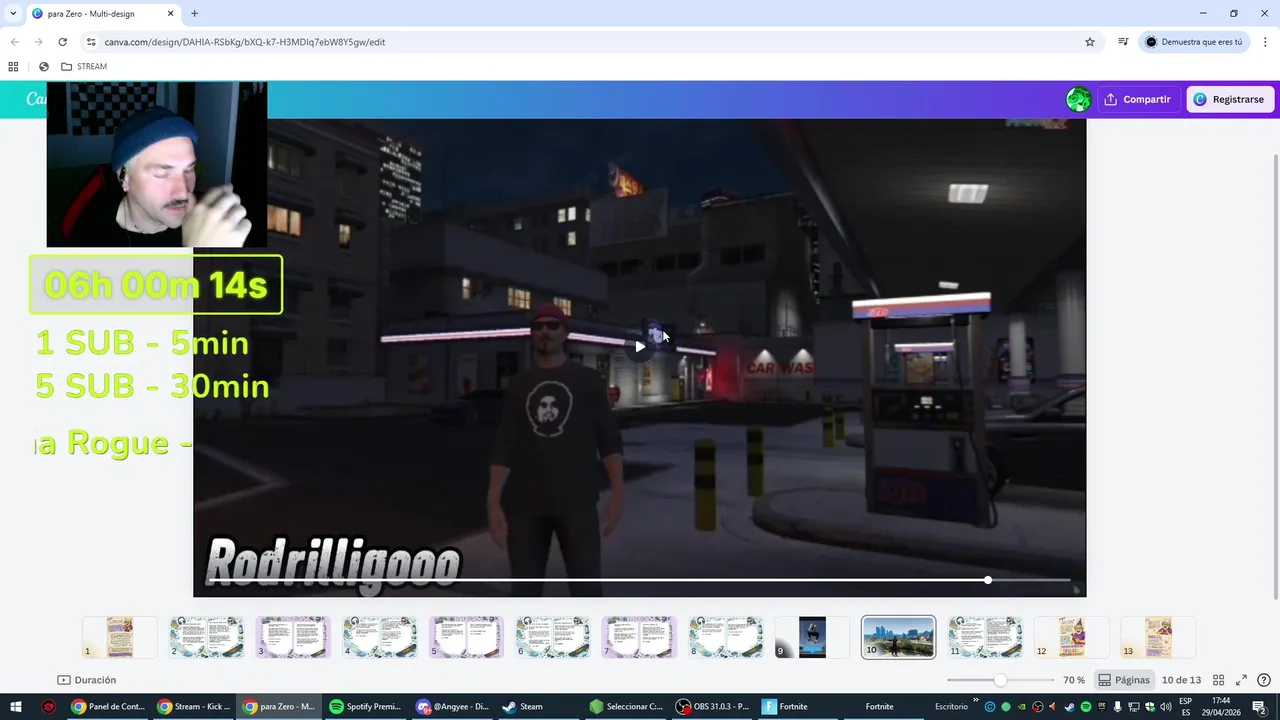Open Spotify Premium from the taskbar
Viewport: 1280px width, 720px height.
point(365,707)
